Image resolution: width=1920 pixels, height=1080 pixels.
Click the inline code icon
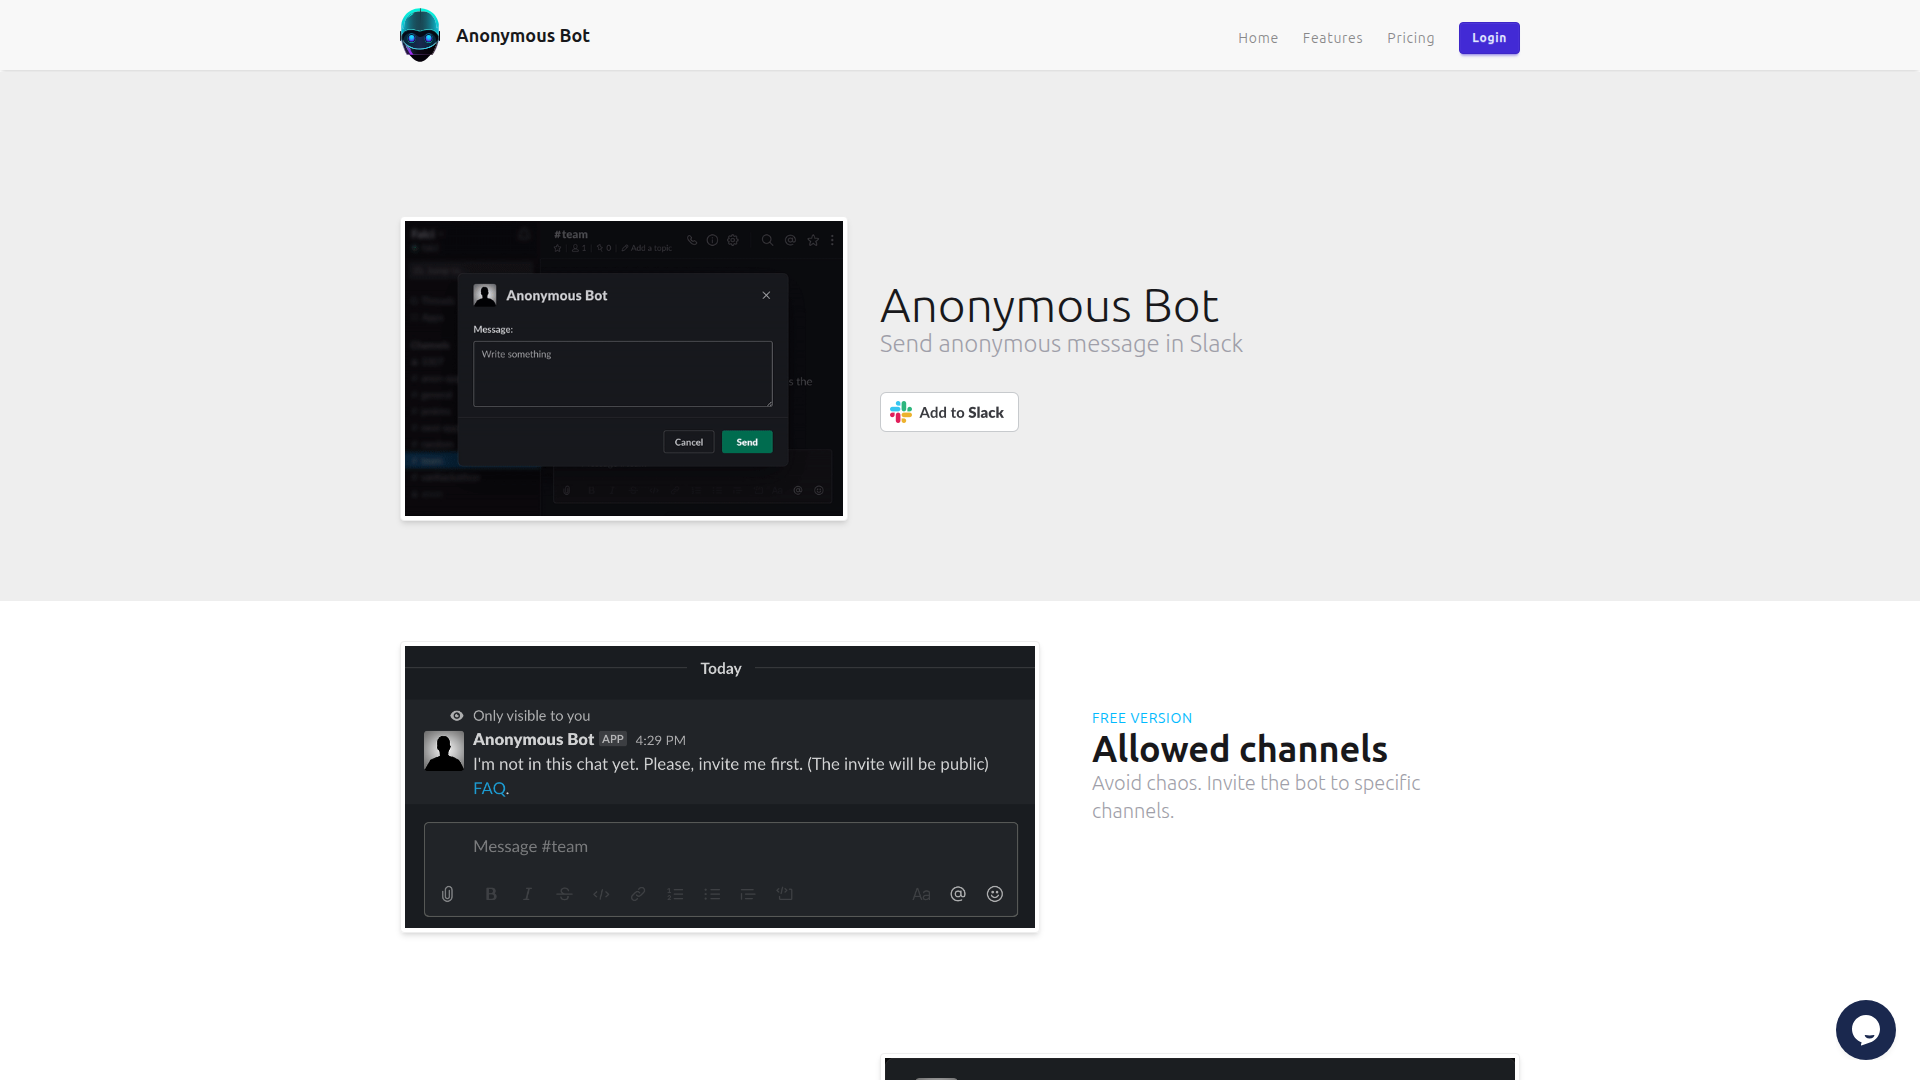coord(601,894)
